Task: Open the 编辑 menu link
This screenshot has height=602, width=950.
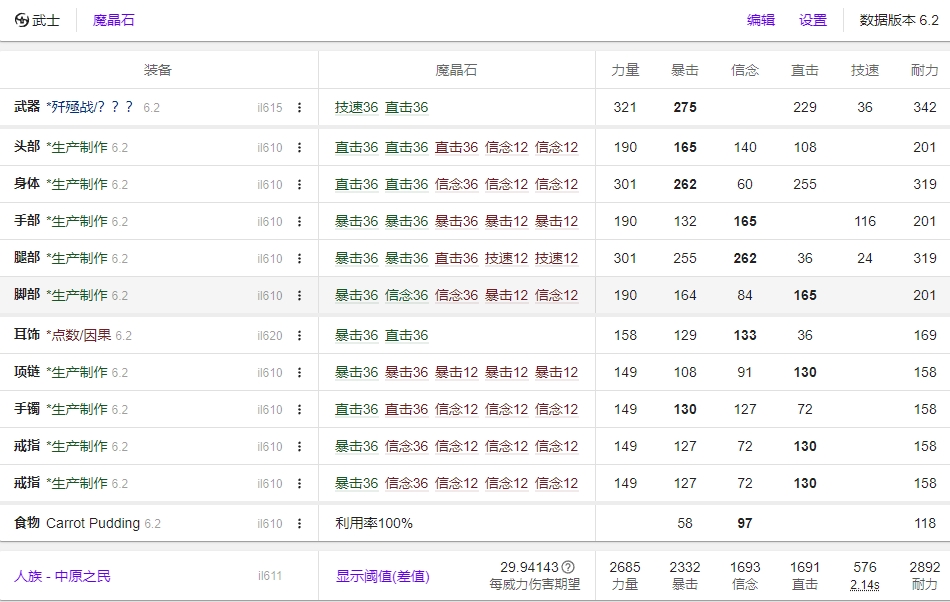Action: pos(760,20)
